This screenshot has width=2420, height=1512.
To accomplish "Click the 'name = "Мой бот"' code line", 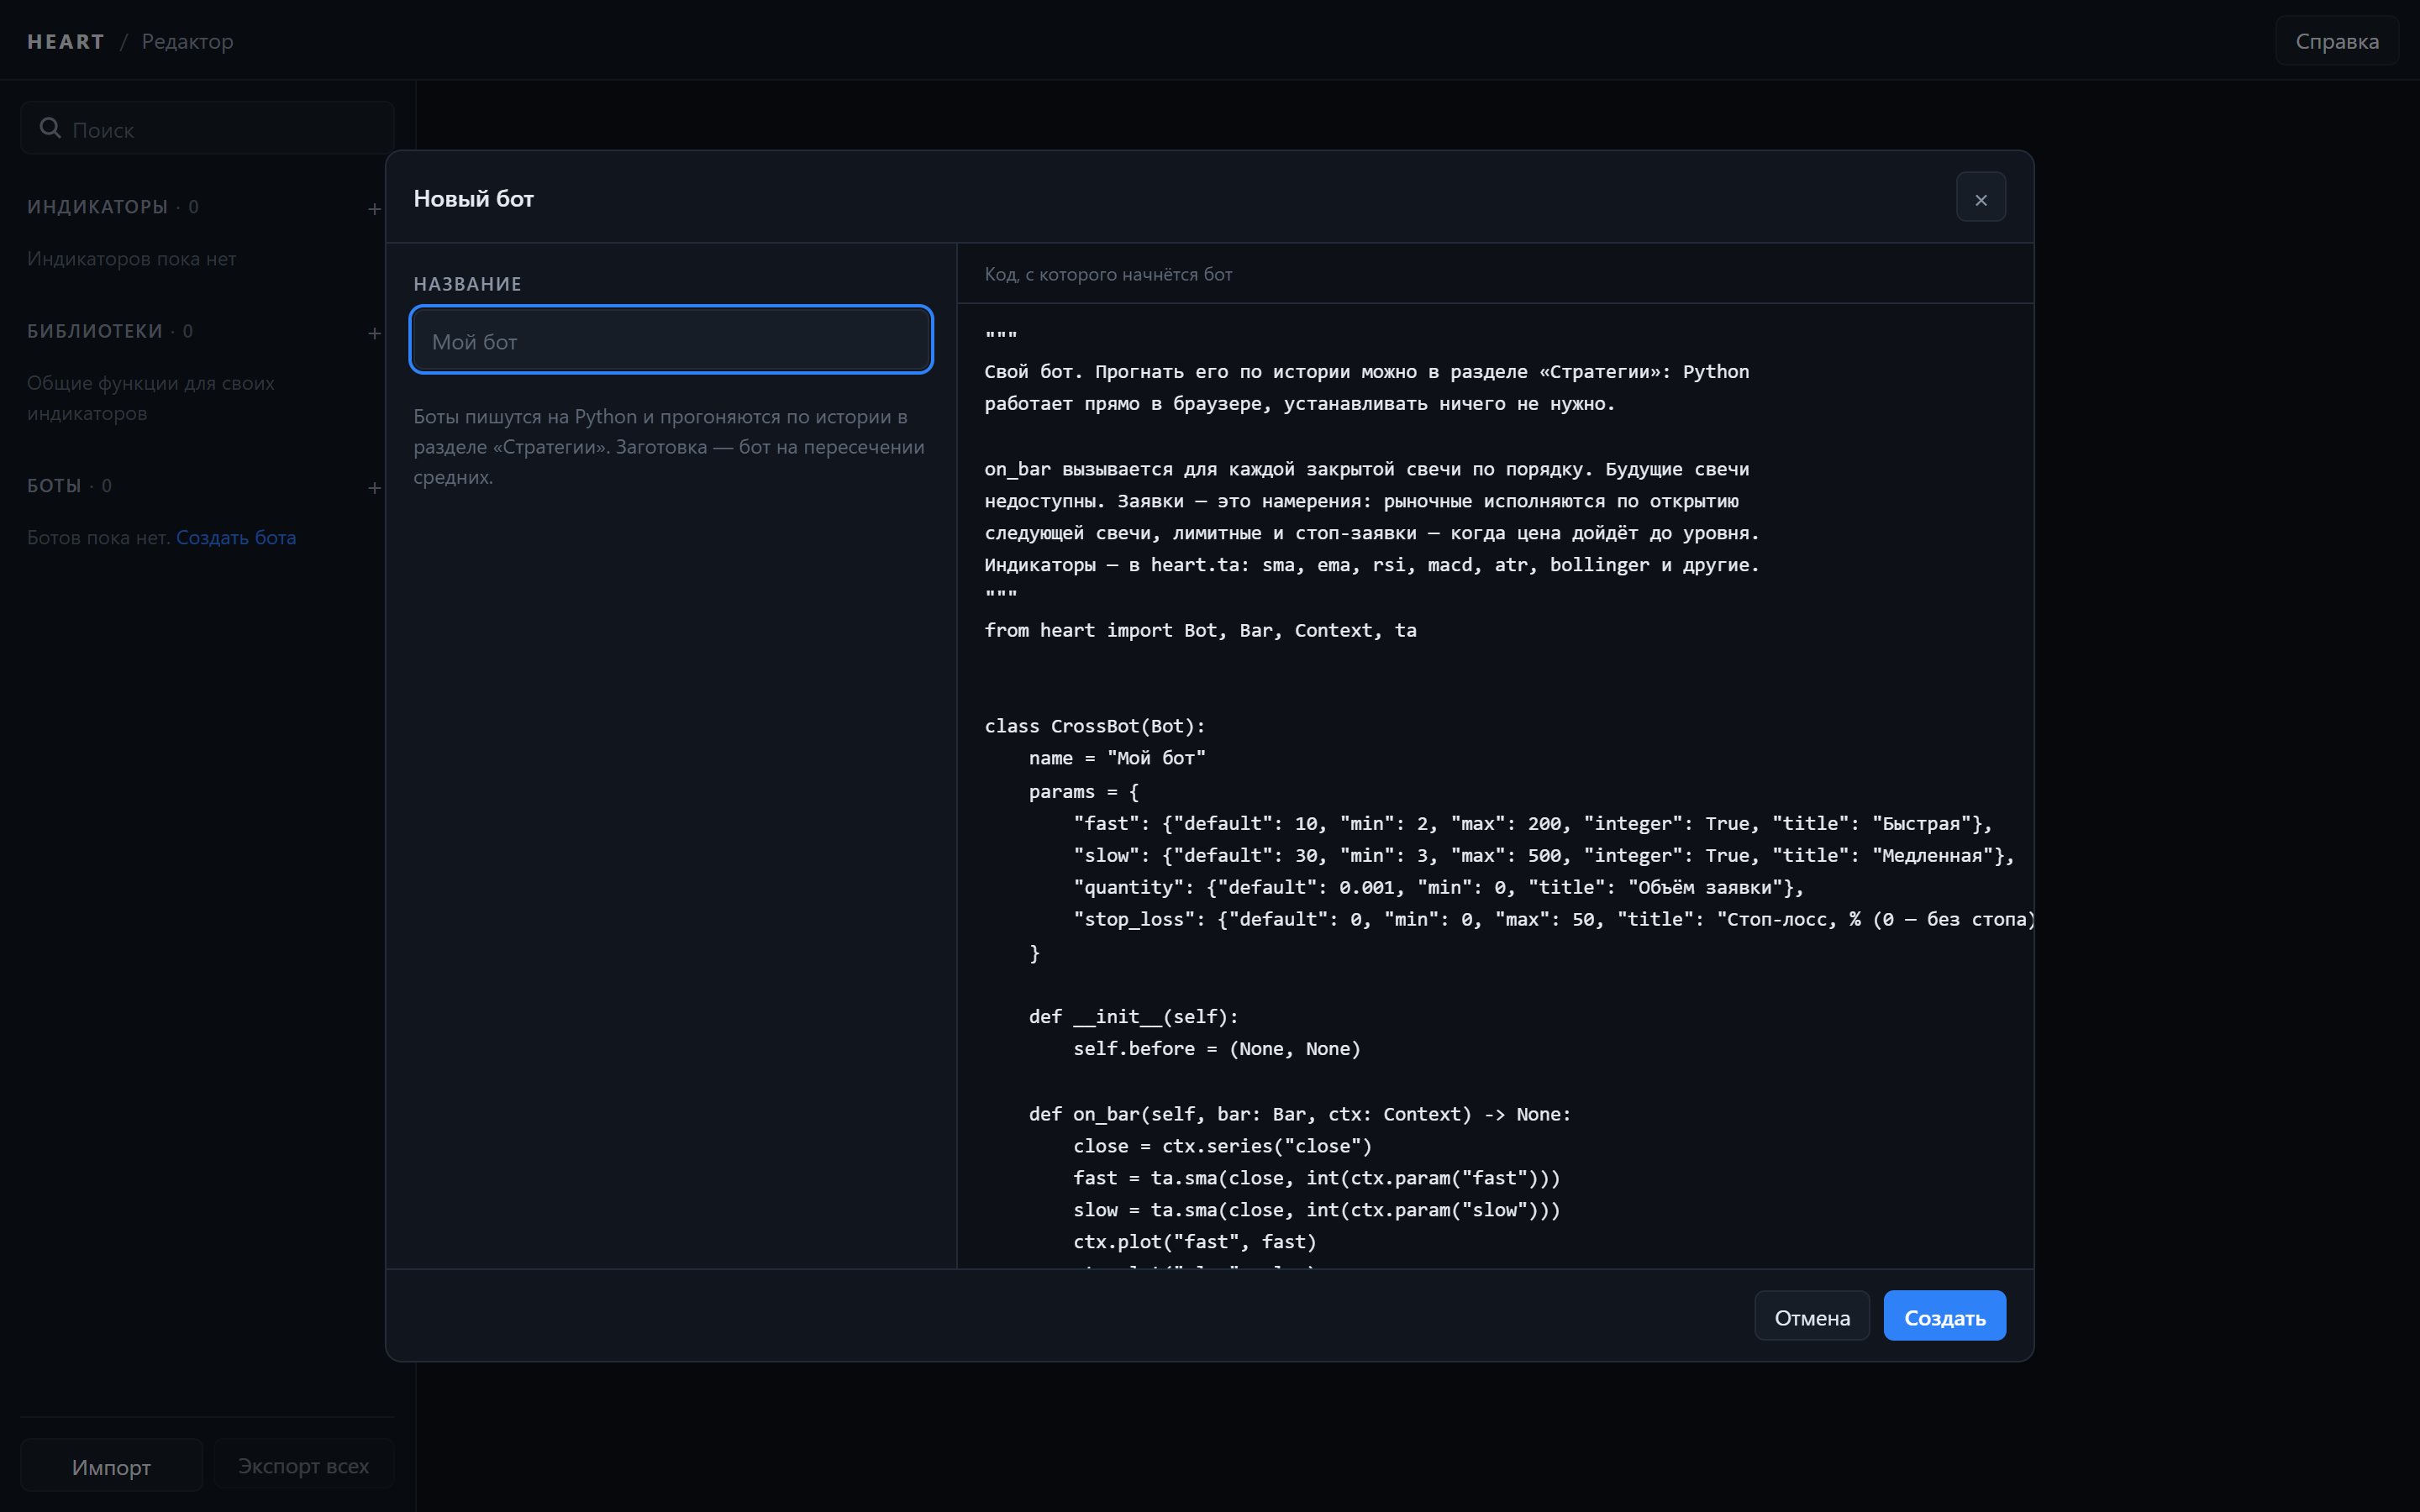I will coord(1117,758).
